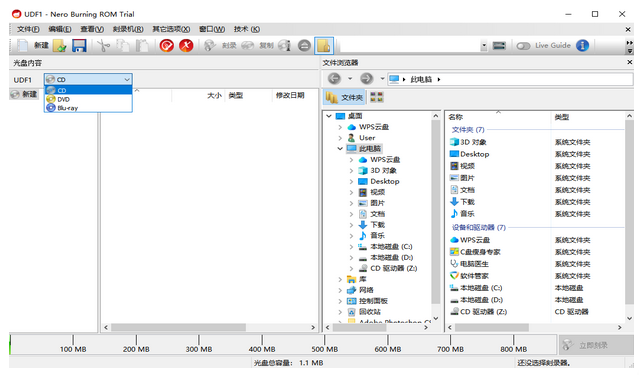Click the recorder drive options icon
Viewport: 639px width, 375px height.
pos(499,46)
